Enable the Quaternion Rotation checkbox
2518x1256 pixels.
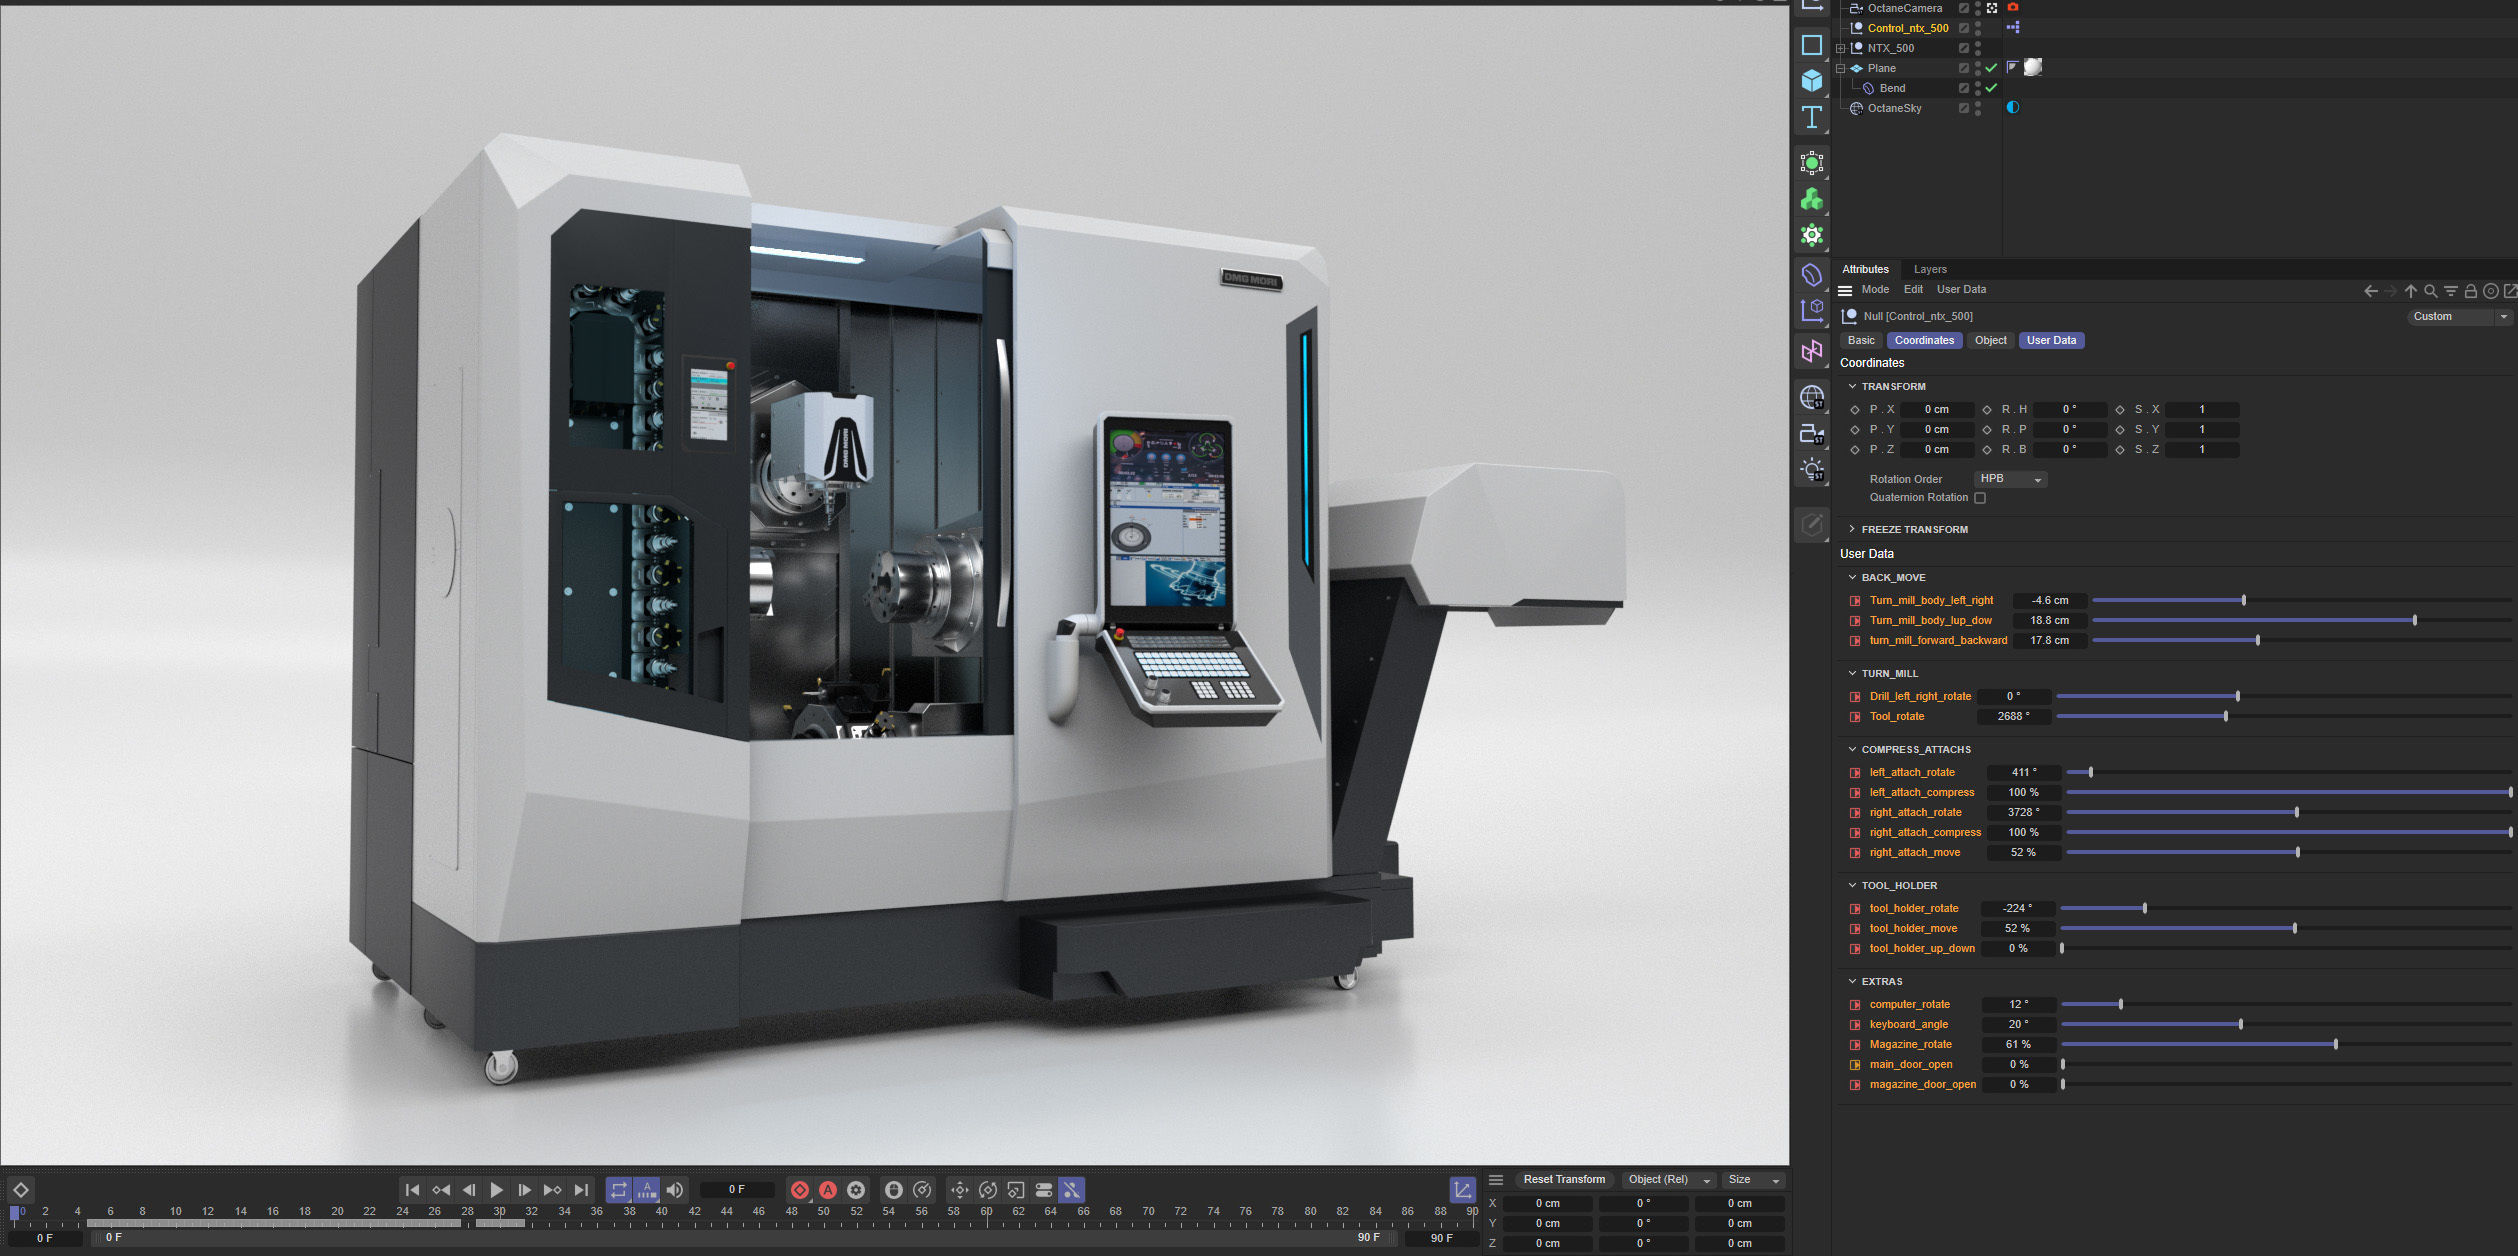pos(1980,498)
